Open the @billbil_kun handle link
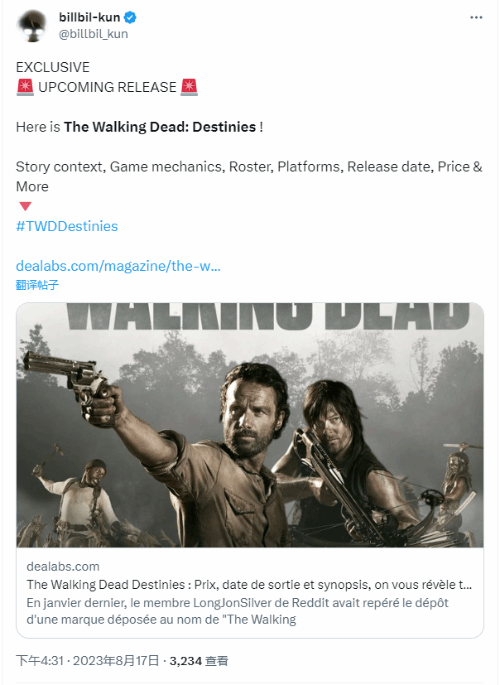500x685 pixels. pos(93,34)
